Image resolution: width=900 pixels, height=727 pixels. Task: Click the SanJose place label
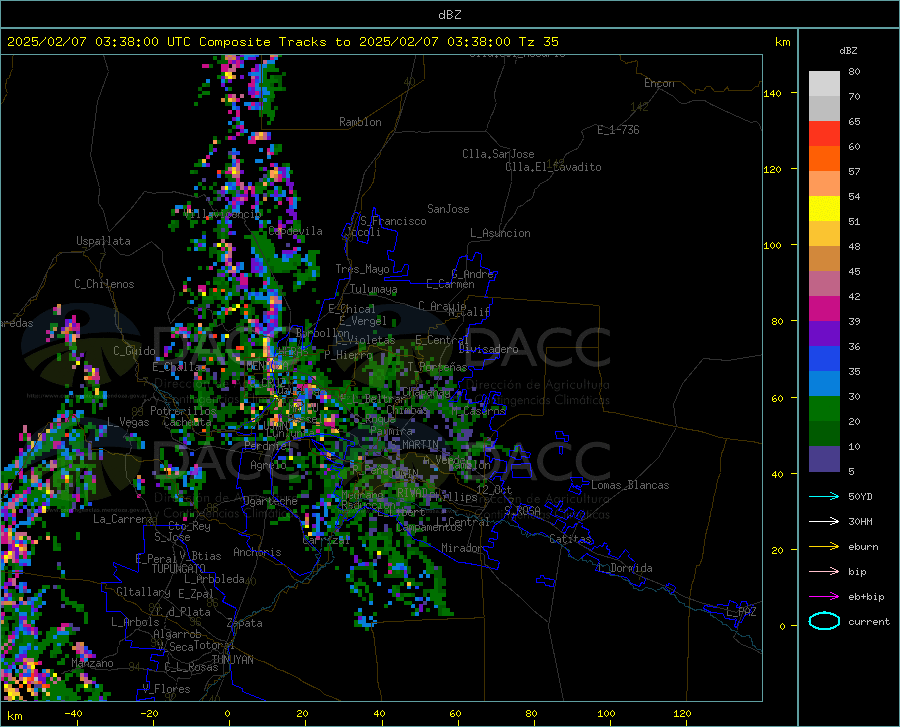point(448,209)
